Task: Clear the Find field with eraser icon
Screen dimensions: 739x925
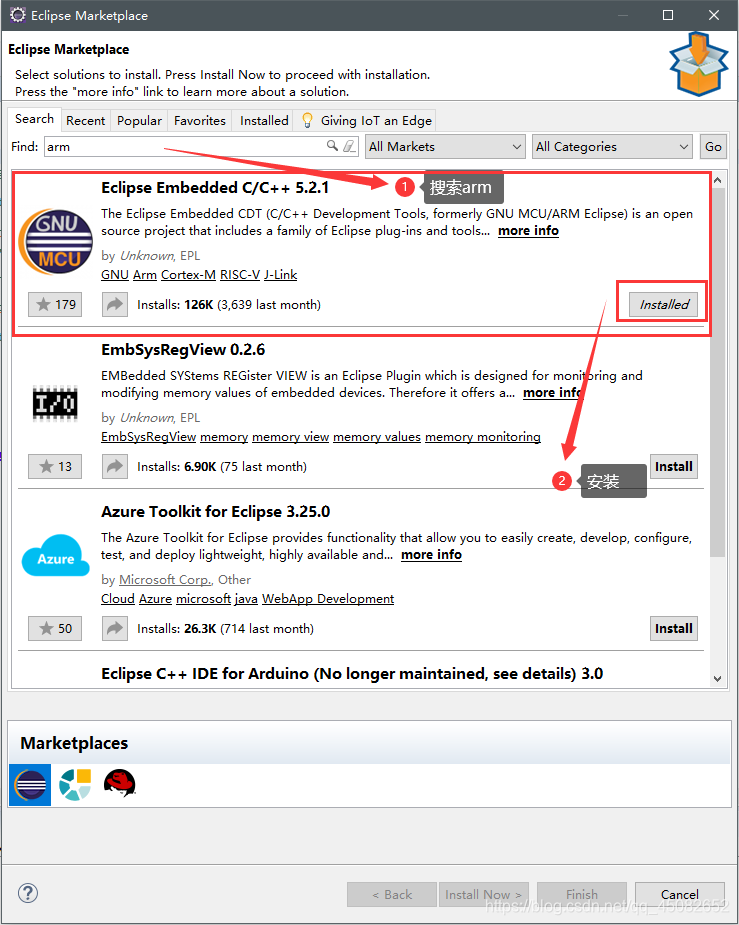Action: pos(350,146)
